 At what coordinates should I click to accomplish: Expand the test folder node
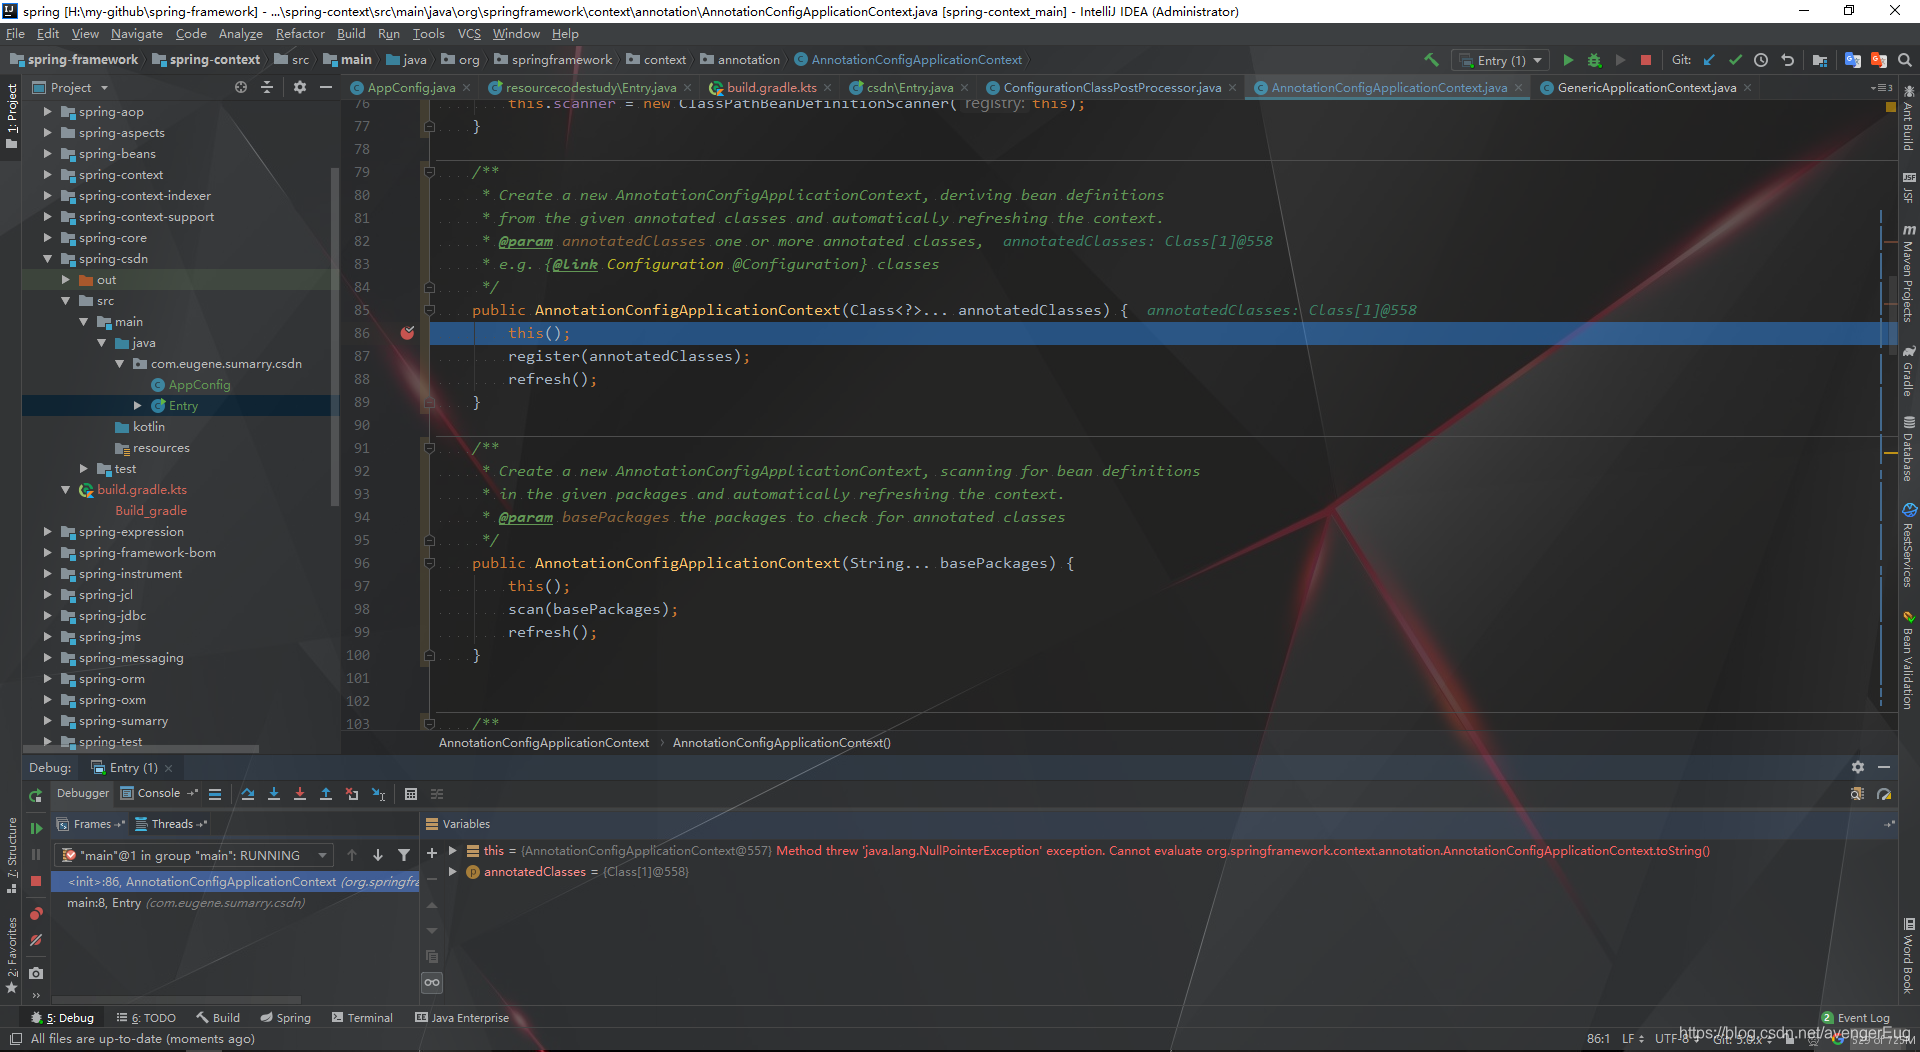(83, 469)
